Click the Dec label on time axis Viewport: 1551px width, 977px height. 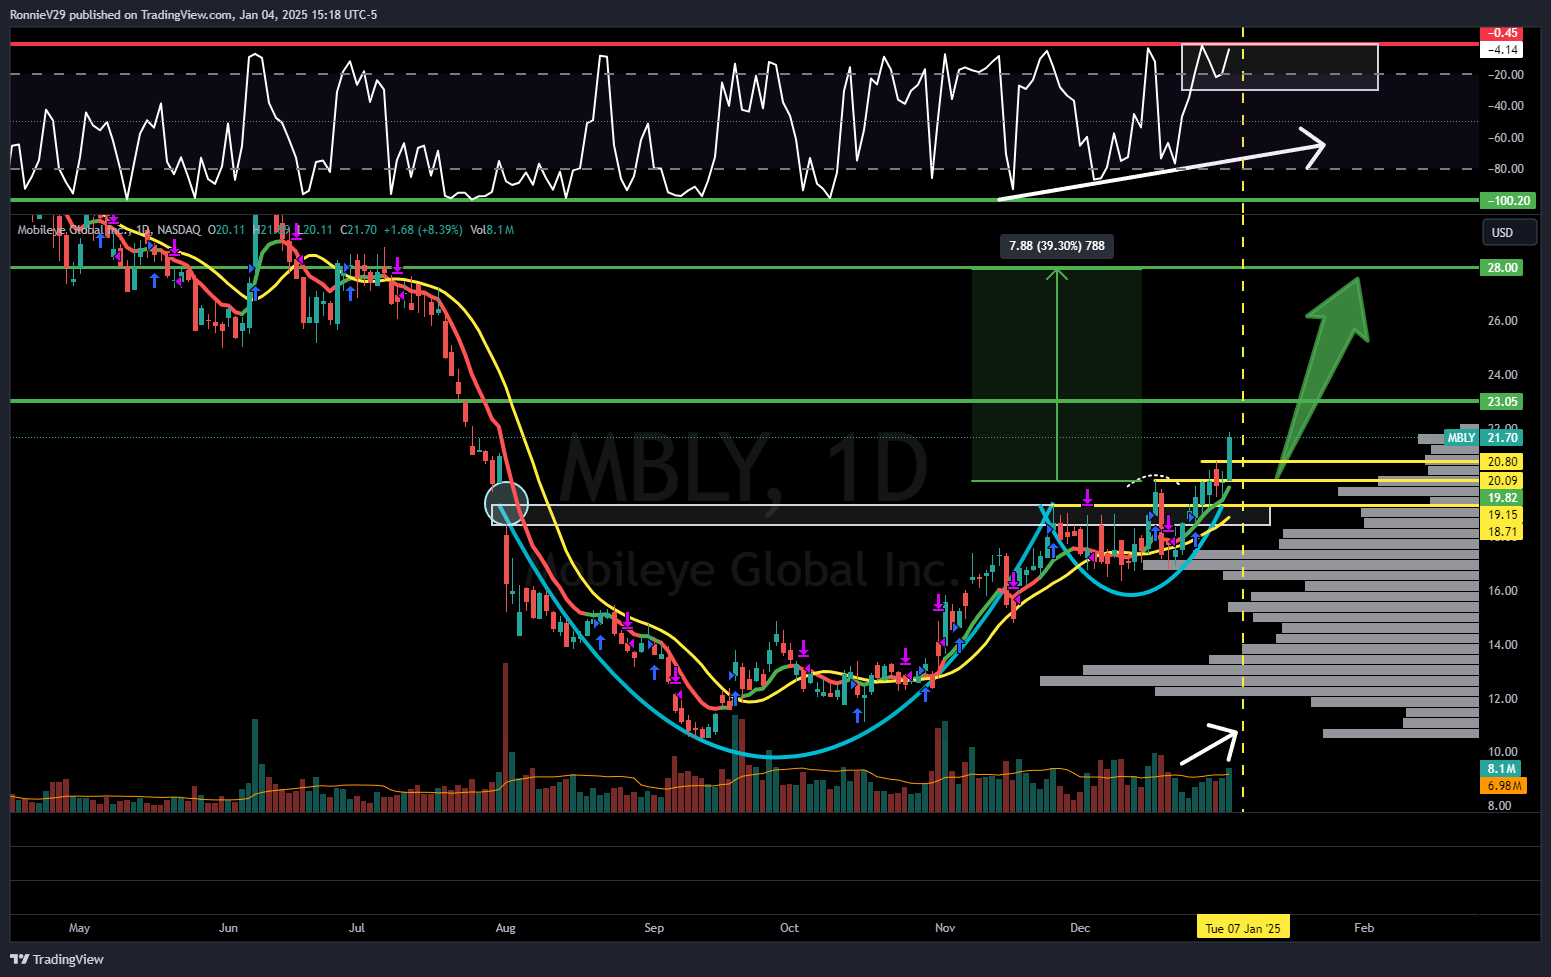point(1080,928)
